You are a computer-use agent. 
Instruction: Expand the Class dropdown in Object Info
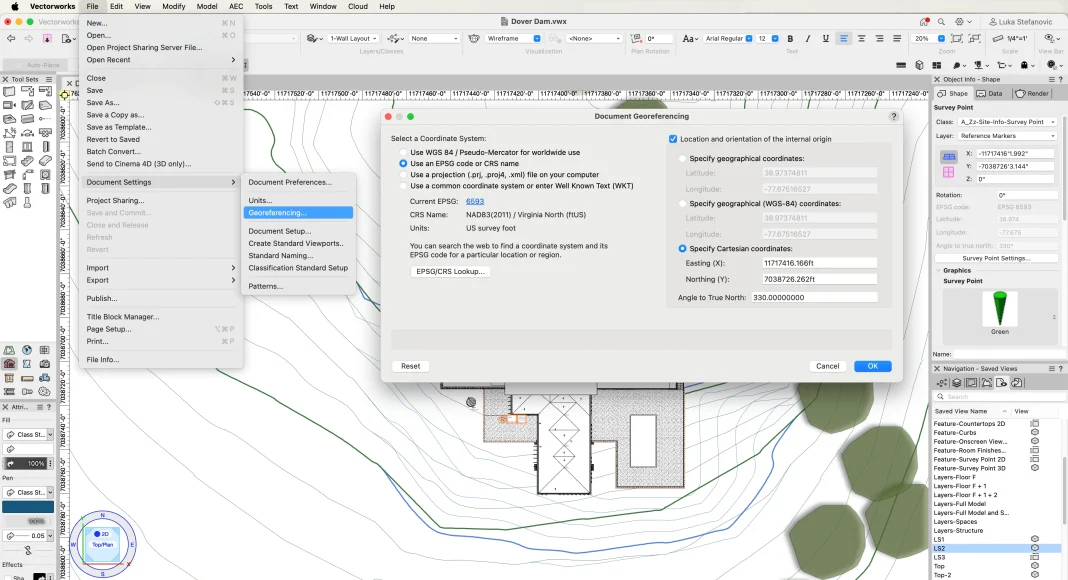(1007, 122)
